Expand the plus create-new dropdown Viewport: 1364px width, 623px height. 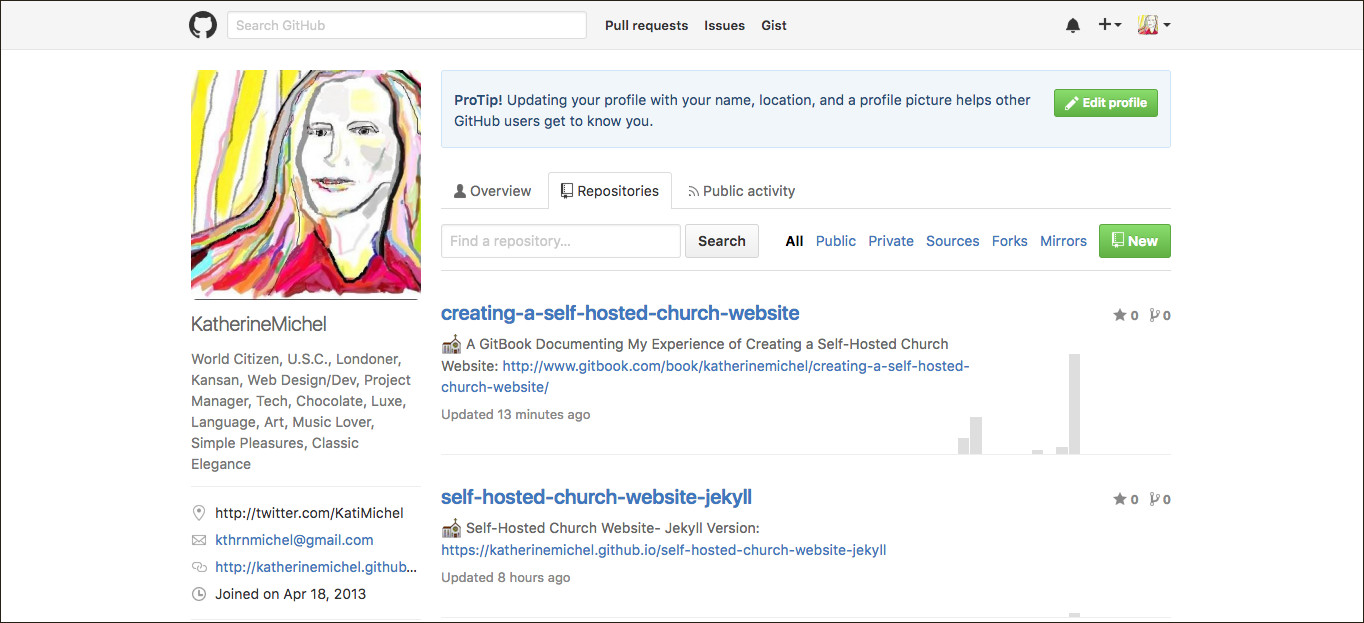click(1109, 25)
